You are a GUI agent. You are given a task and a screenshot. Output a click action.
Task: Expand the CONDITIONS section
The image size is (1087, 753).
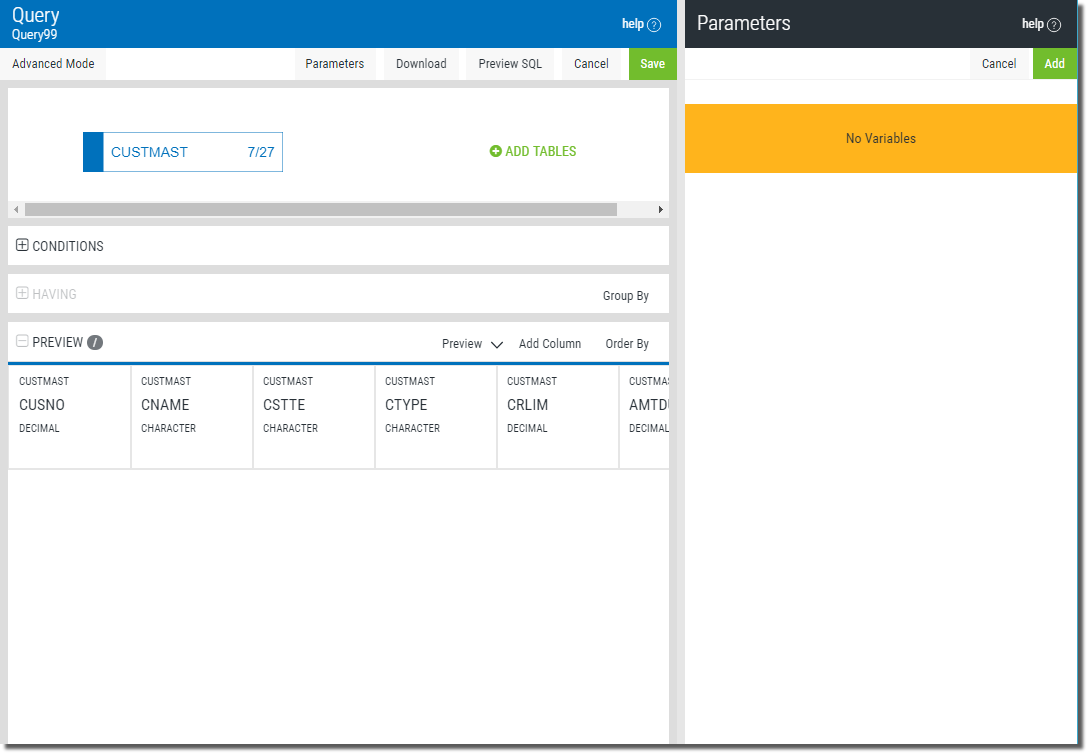22,245
